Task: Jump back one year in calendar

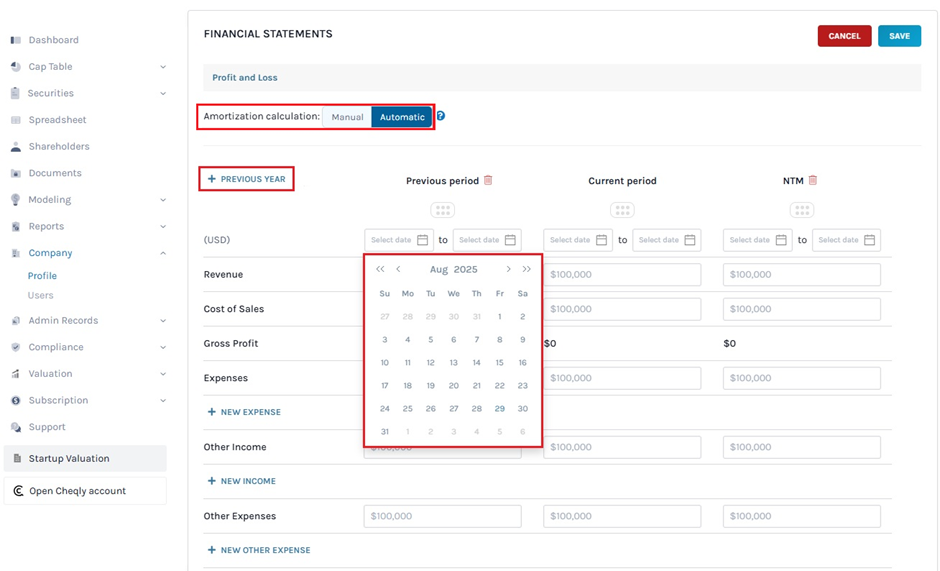Action: coord(380,269)
